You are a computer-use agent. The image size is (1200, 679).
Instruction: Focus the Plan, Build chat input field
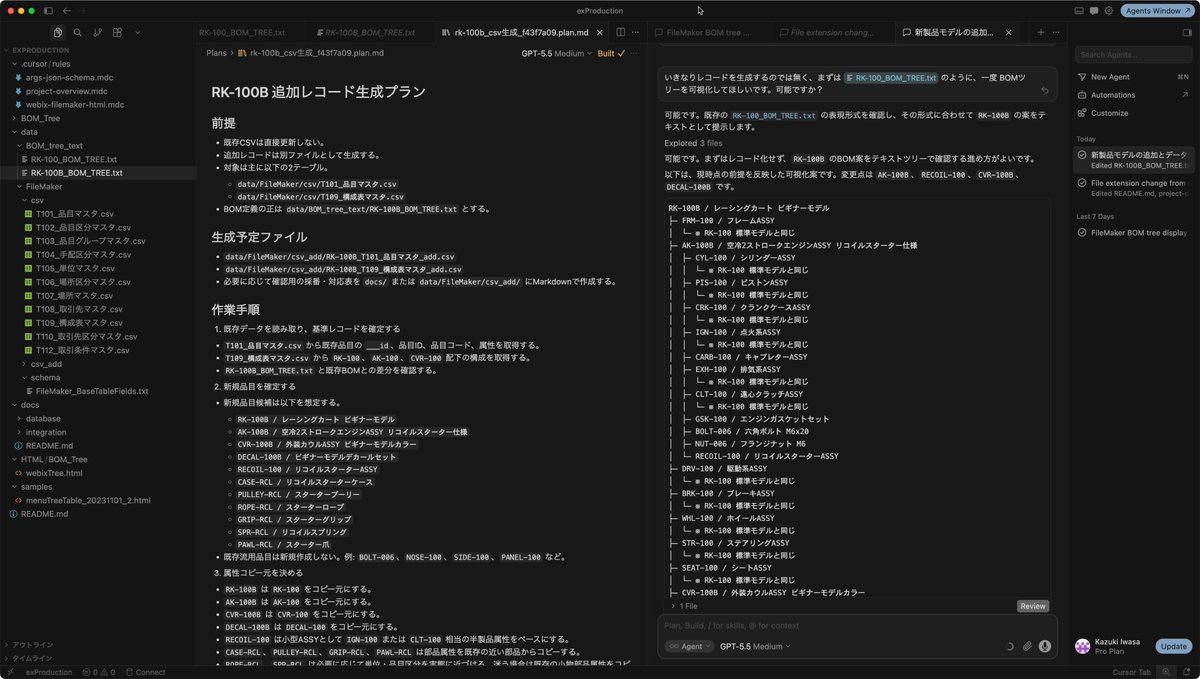tap(856, 625)
